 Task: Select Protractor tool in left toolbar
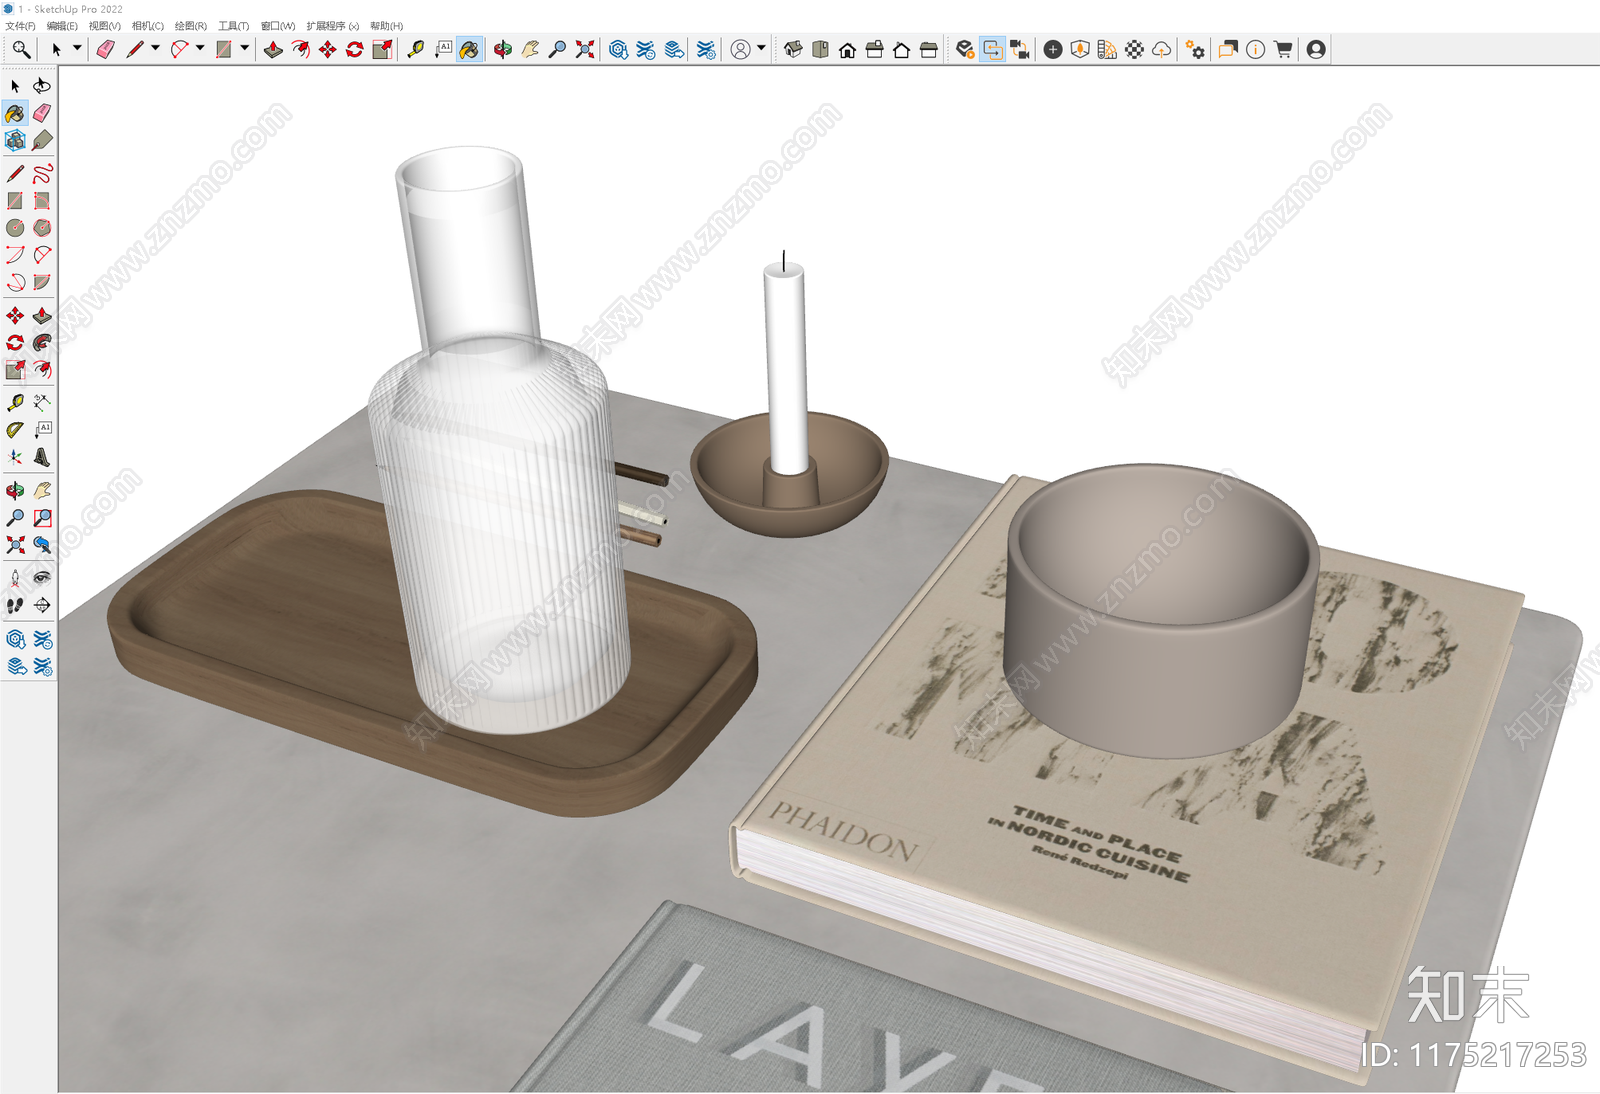click(15, 430)
